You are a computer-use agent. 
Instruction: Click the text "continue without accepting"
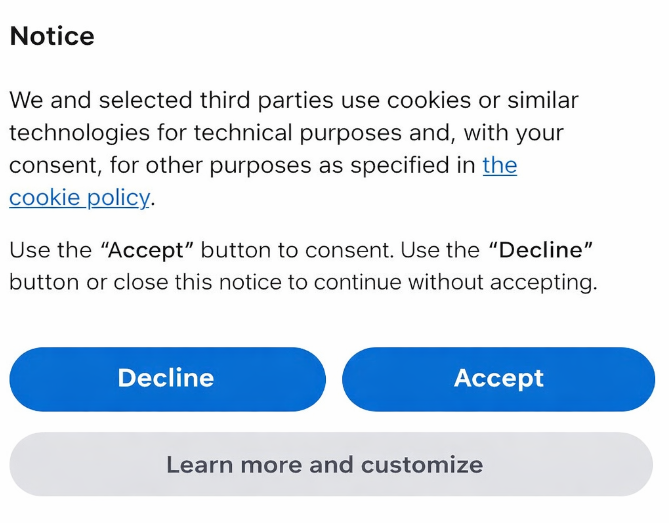point(454,282)
